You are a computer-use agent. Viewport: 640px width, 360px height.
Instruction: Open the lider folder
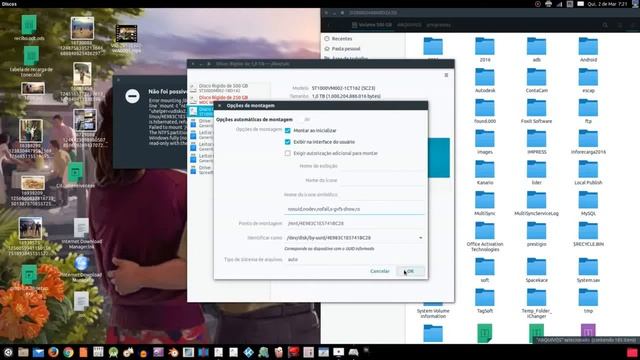[536, 172]
